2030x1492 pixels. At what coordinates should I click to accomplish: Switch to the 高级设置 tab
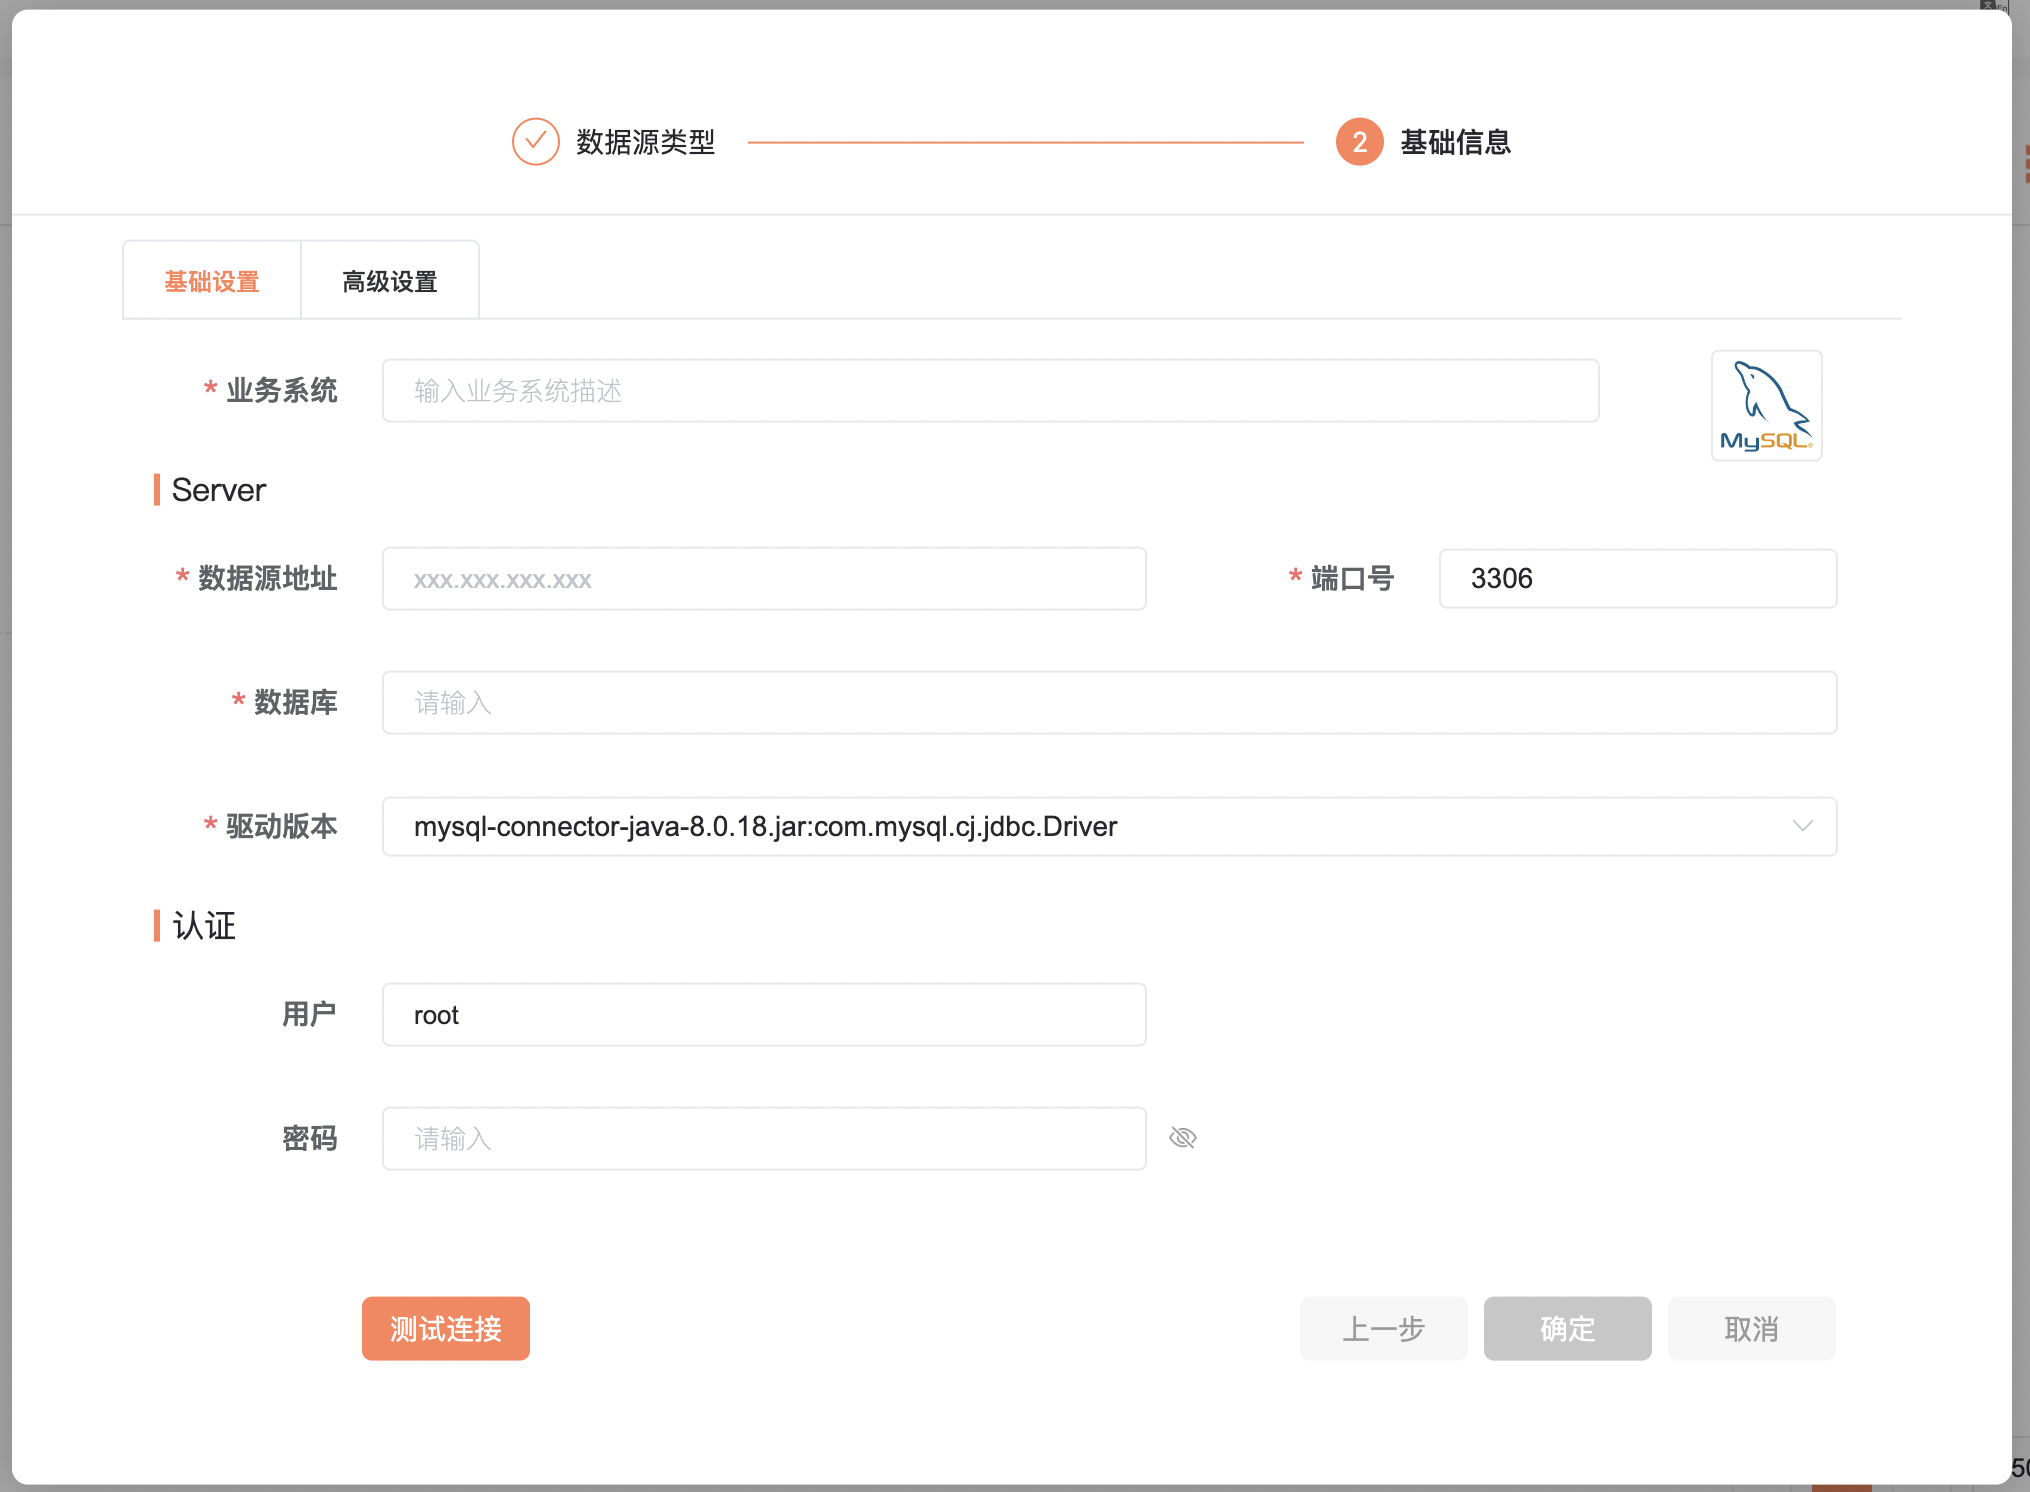(389, 280)
